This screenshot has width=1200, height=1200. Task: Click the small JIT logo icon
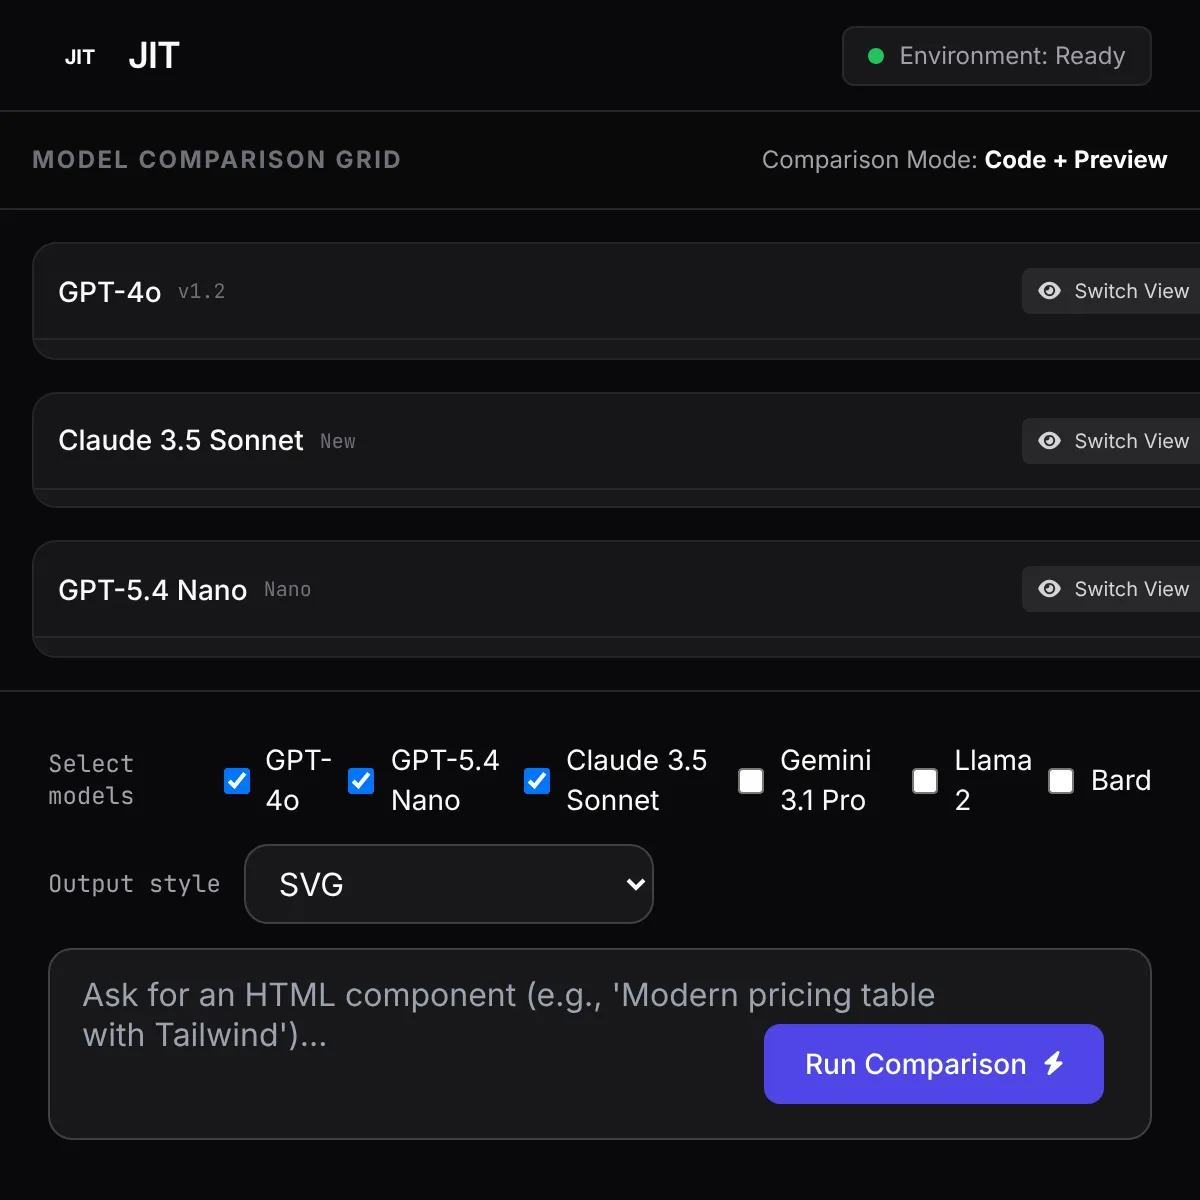pos(80,57)
